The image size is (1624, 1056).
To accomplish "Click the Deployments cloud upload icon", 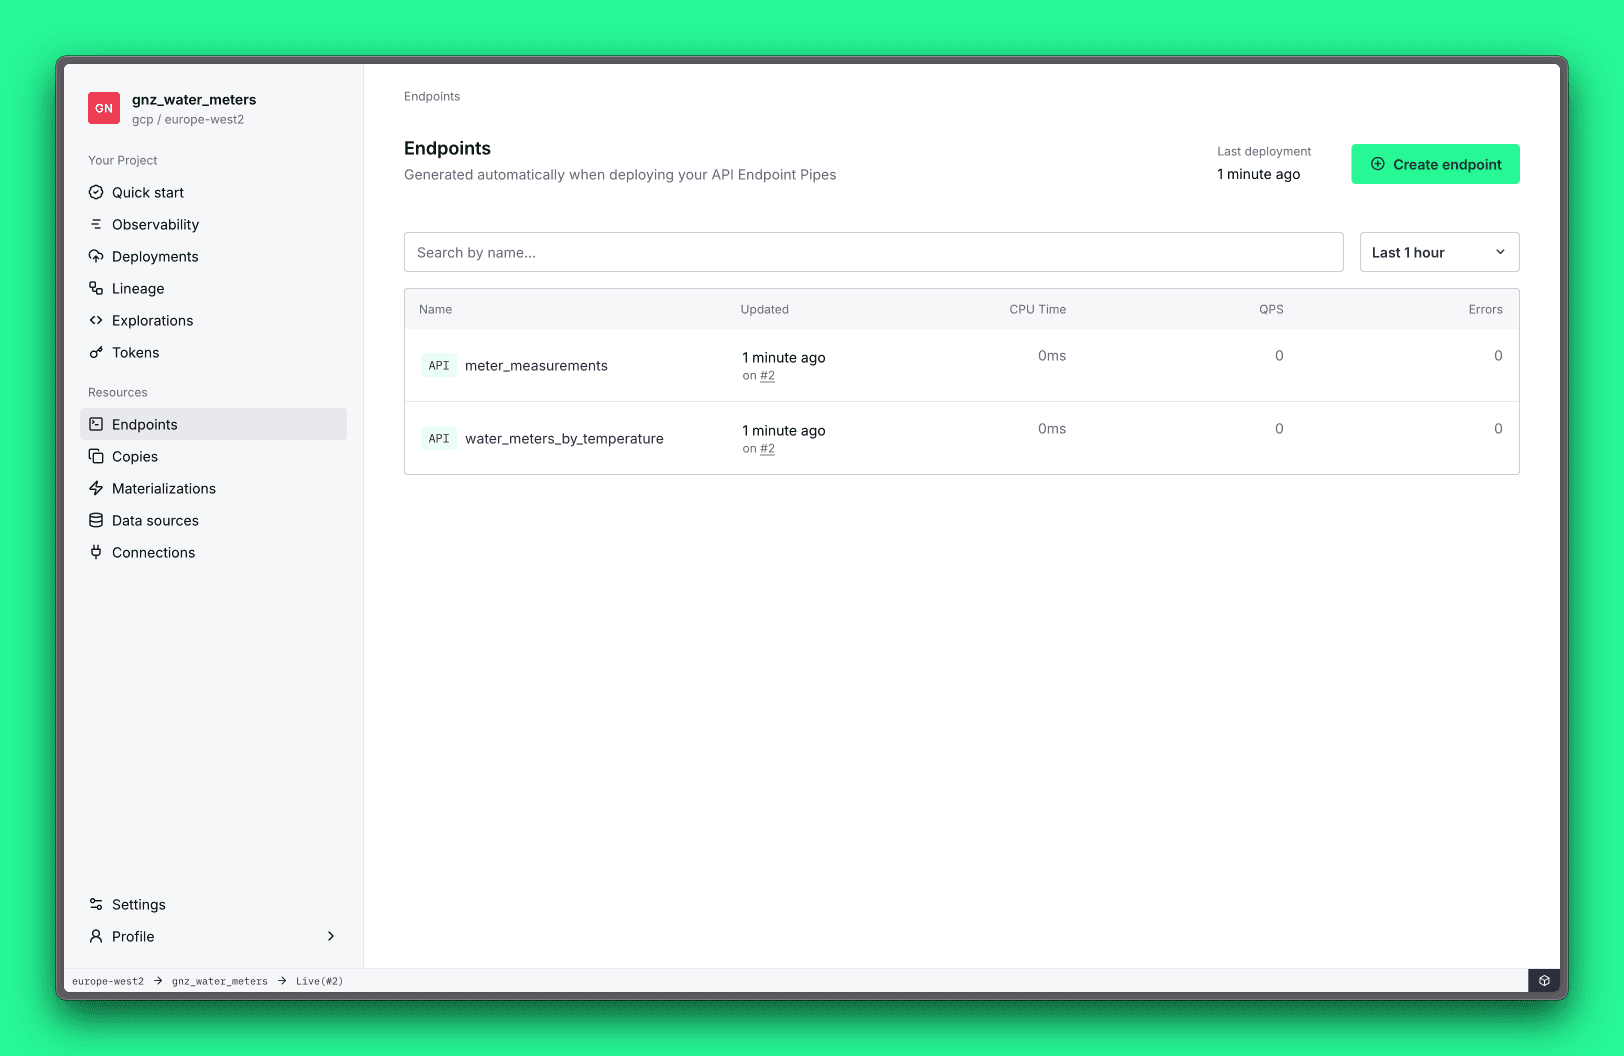I will [96, 256].
